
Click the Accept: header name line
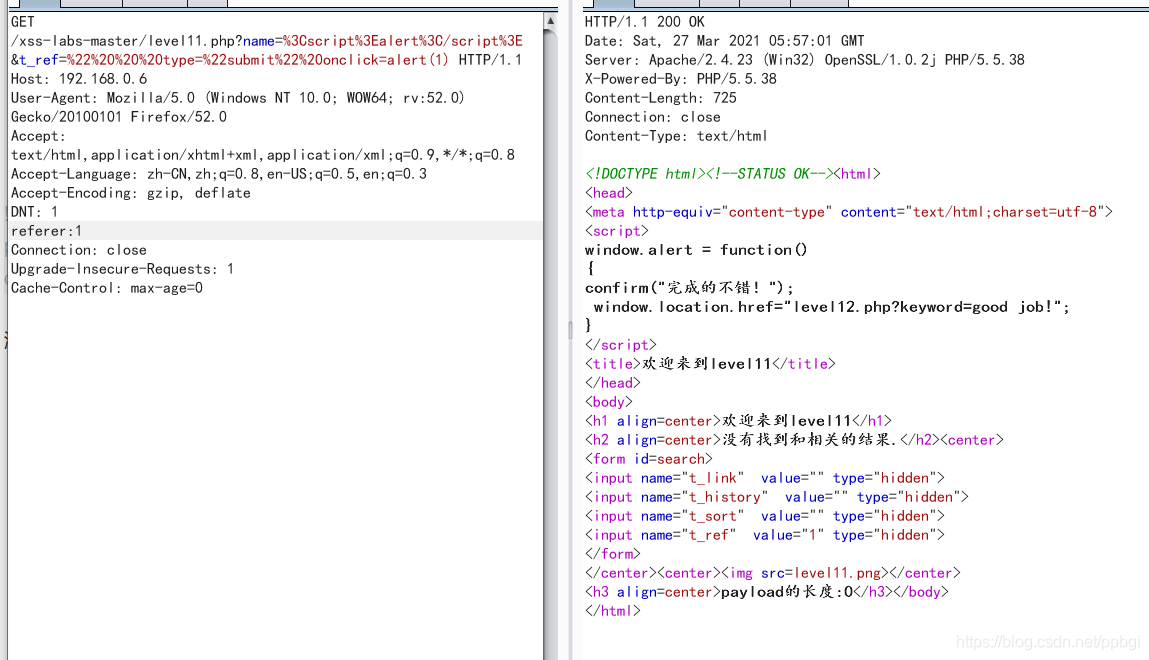point(38,136)
